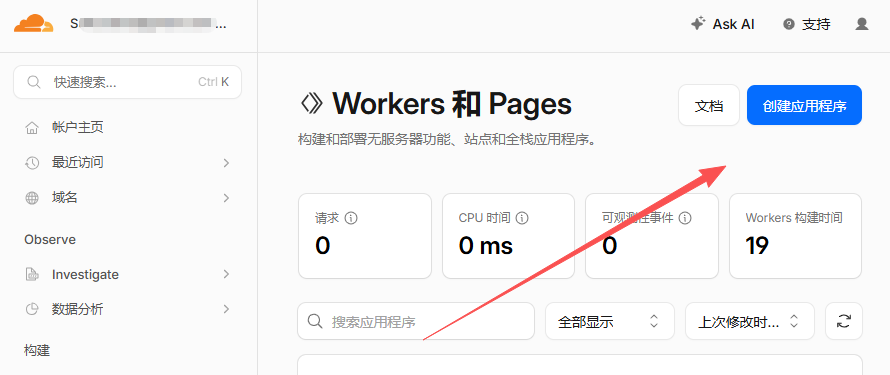Image resolution: width=890 pixels, height=375 pixels.
Task: Click the 文档 button
Action: (709, 105)
